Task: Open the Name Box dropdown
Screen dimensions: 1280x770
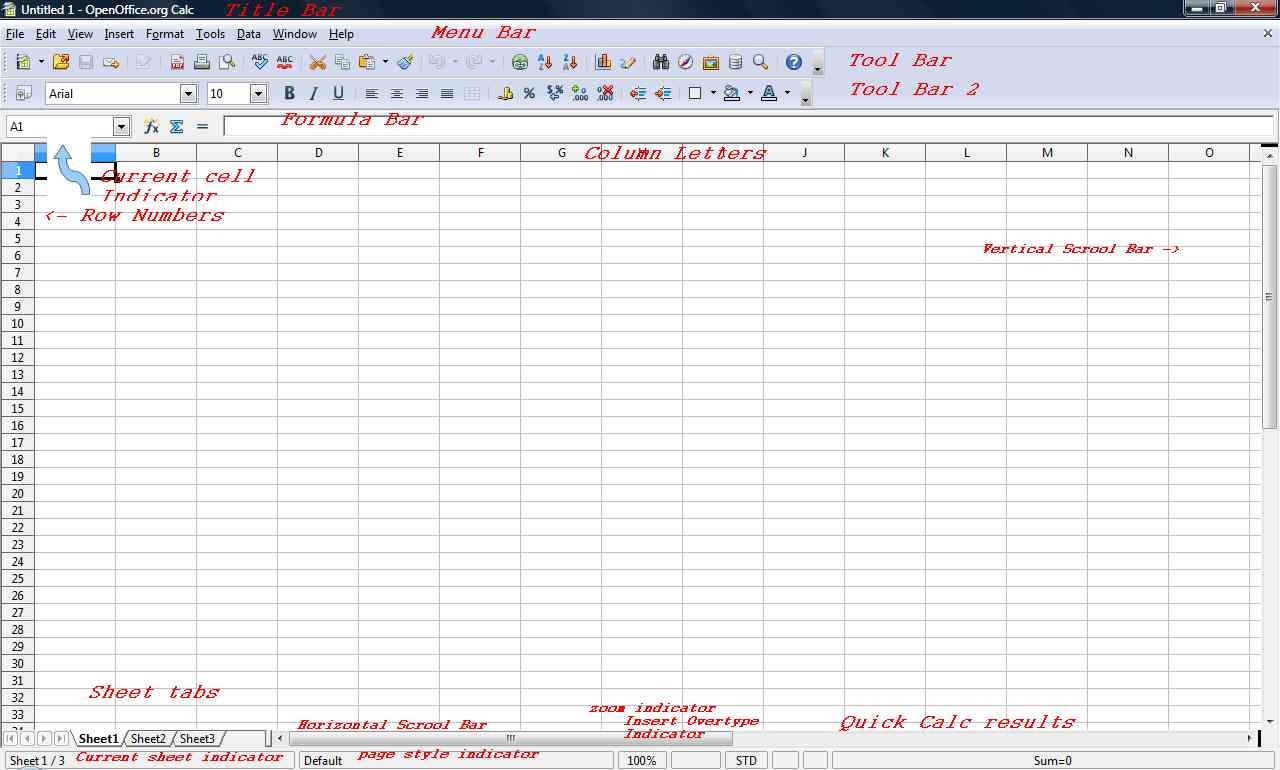Action: point(122,127)
